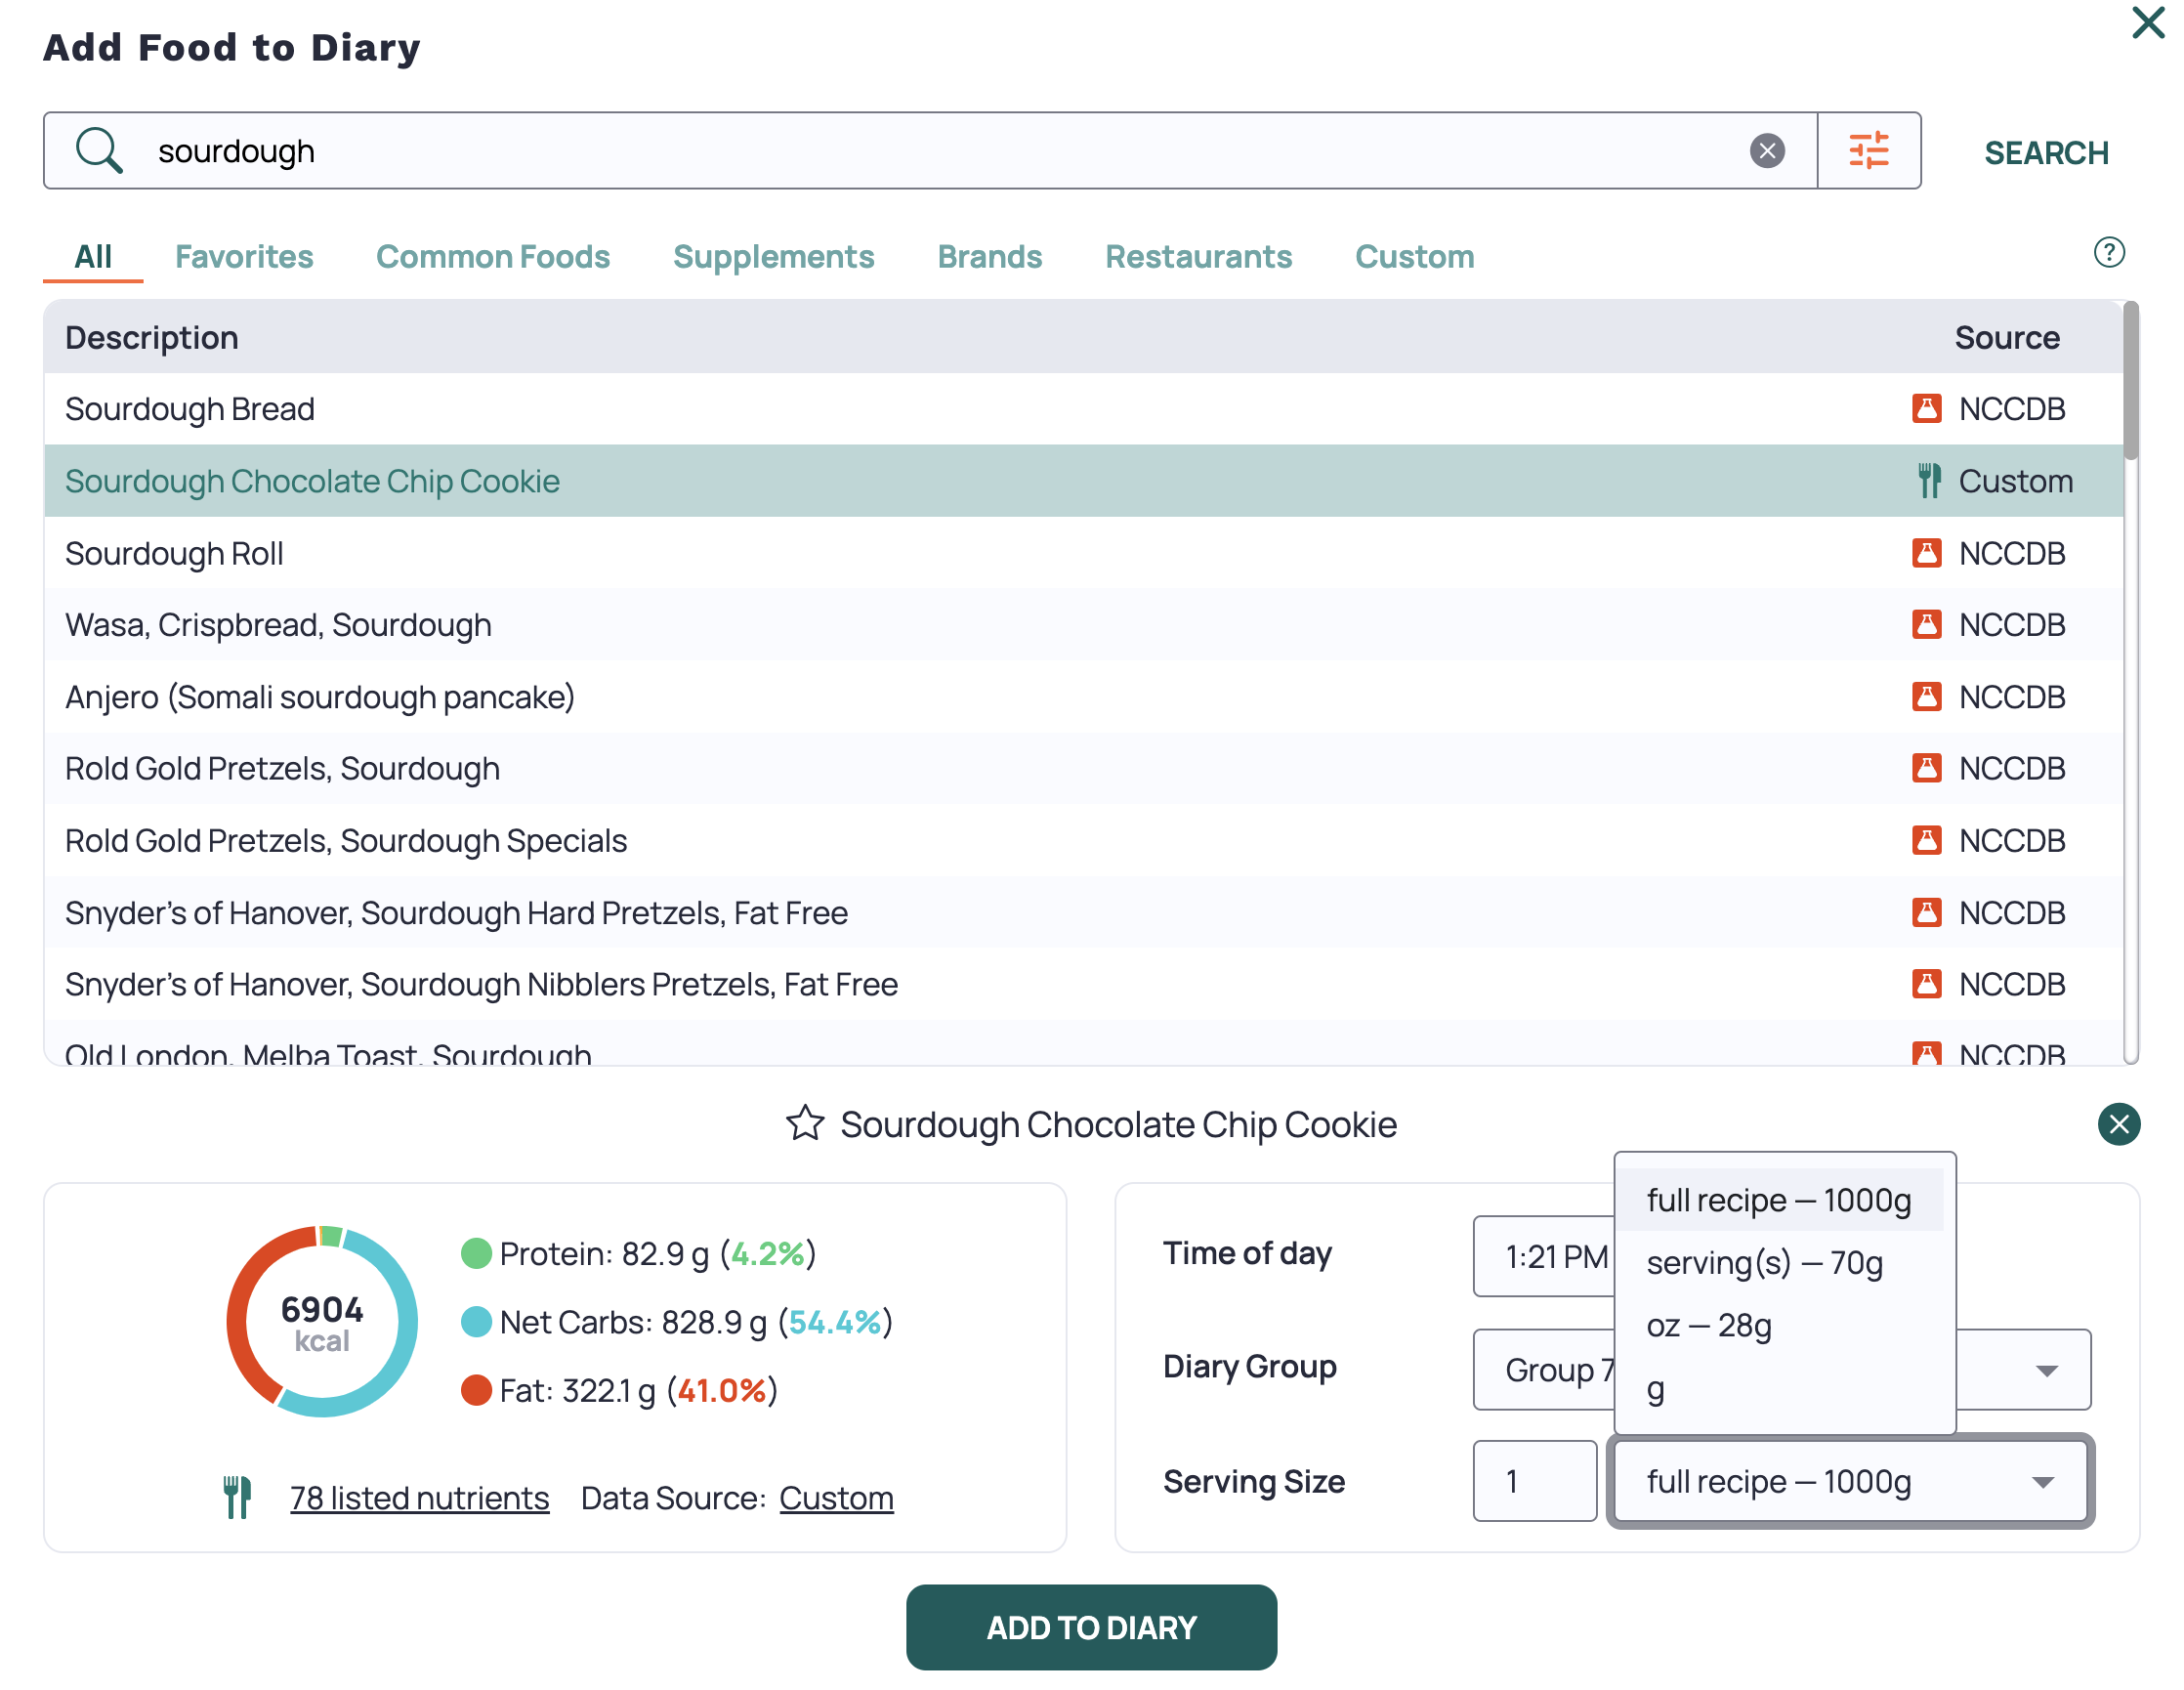Screen dimensions: 2184x1690
Task: Open the Common Foods tab
Action: tap(493, 257)
